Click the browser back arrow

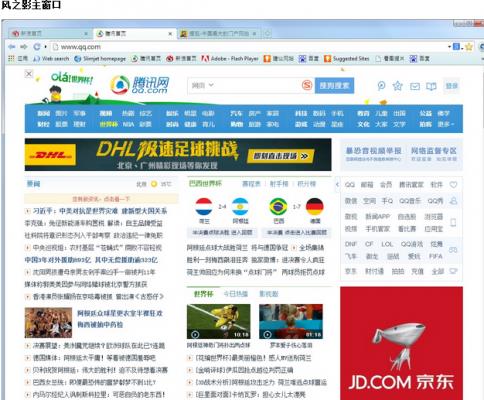[12, 47]
